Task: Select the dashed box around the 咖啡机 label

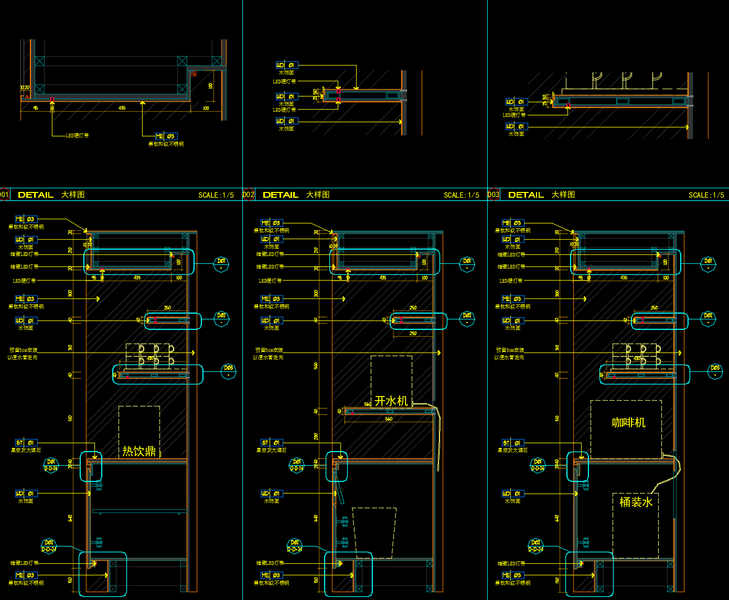Action: pyautogui.click(x=626, y=429)
